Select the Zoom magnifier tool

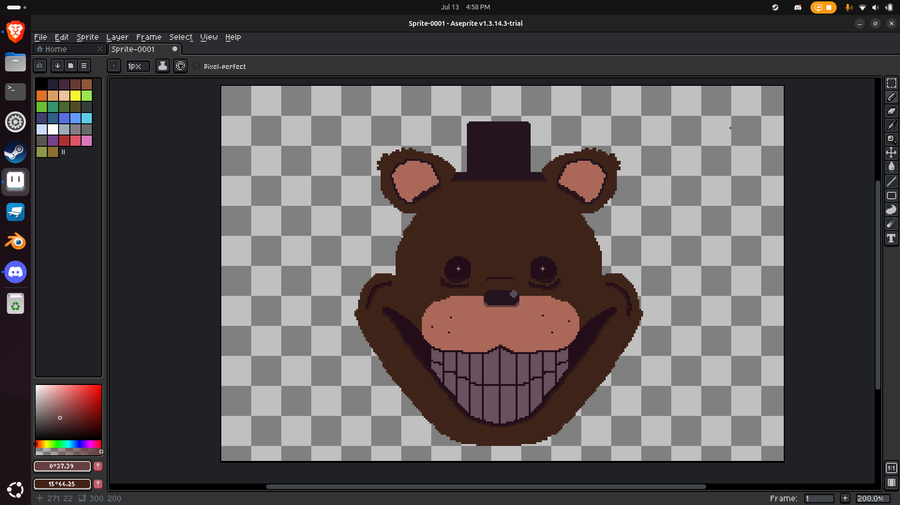point(891,139)
